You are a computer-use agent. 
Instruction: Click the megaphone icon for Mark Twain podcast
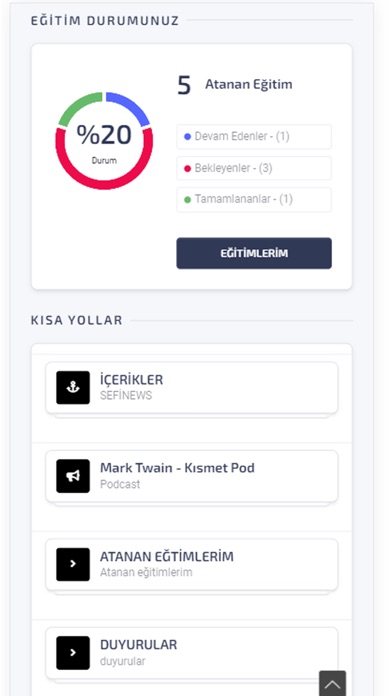73,476
